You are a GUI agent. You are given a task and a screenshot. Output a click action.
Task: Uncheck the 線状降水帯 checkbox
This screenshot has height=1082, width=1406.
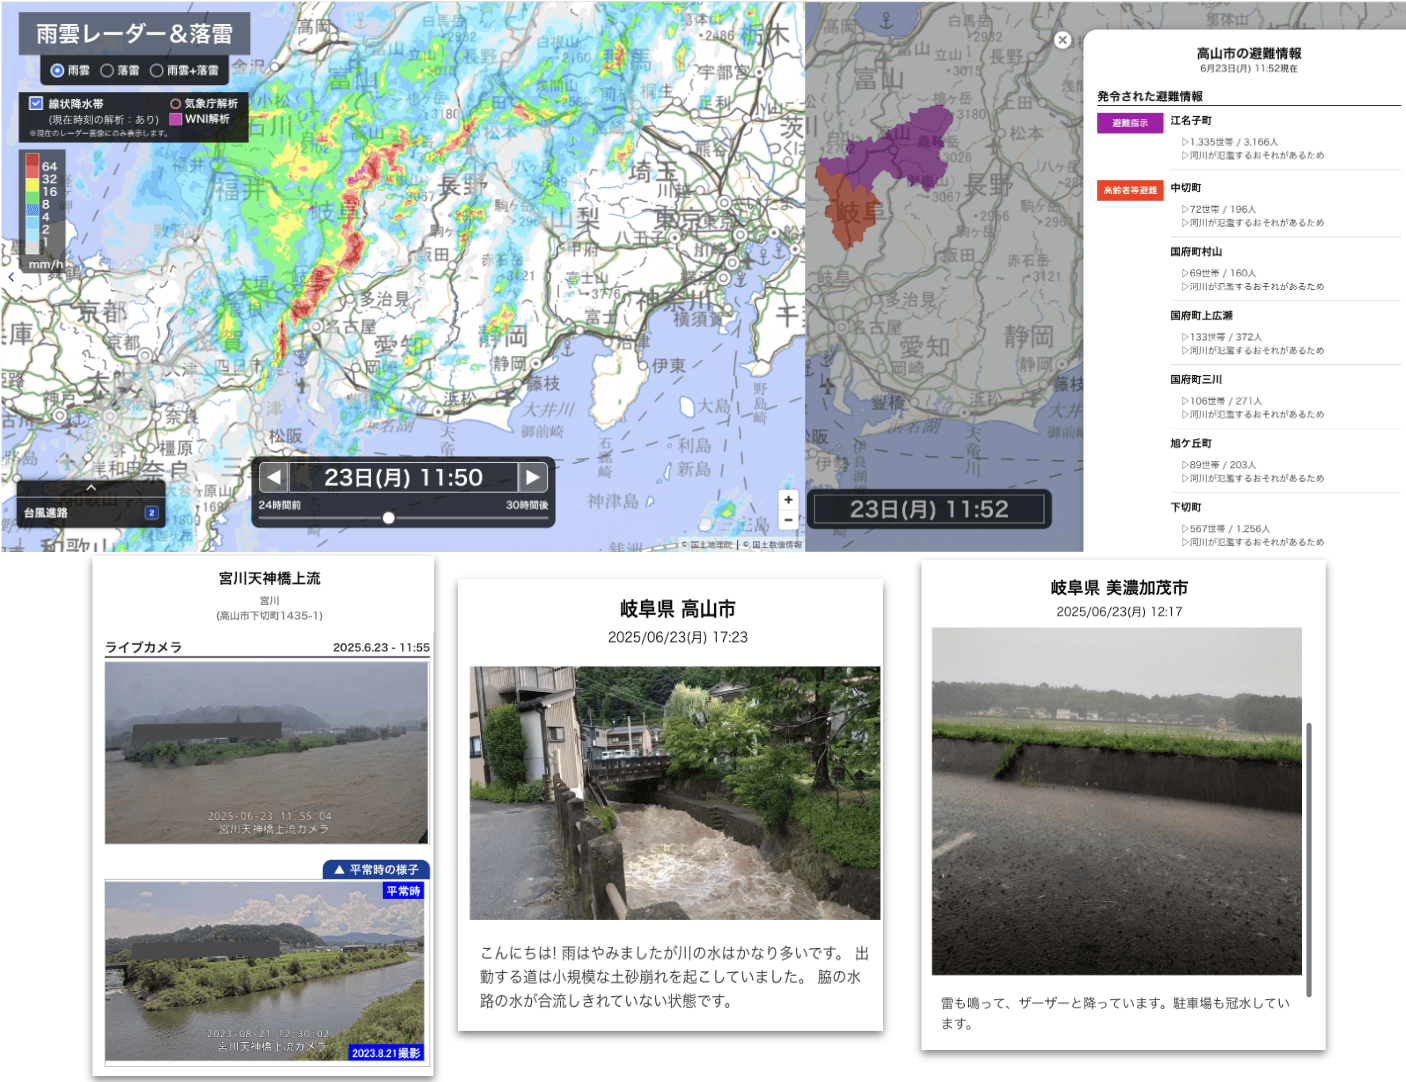point(36,103)
